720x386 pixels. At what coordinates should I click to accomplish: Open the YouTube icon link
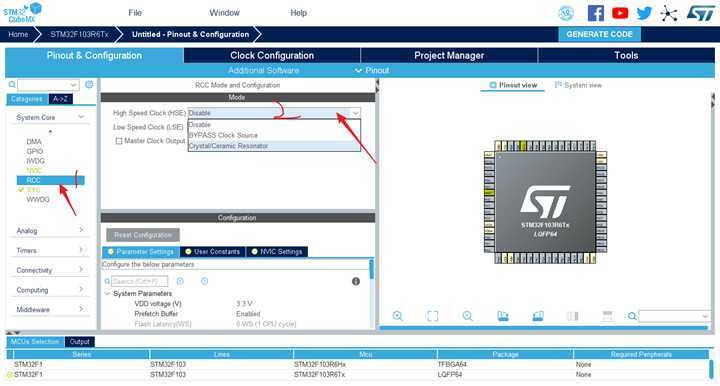tap(620, 13)
